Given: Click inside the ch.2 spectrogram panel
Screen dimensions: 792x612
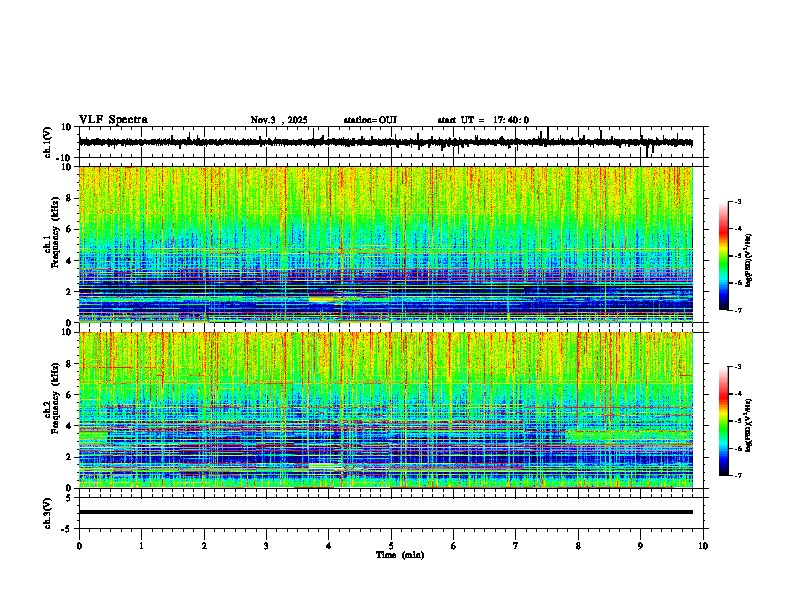Looking at the screenshot, I should pyautogui.click(x=385, y=410).
